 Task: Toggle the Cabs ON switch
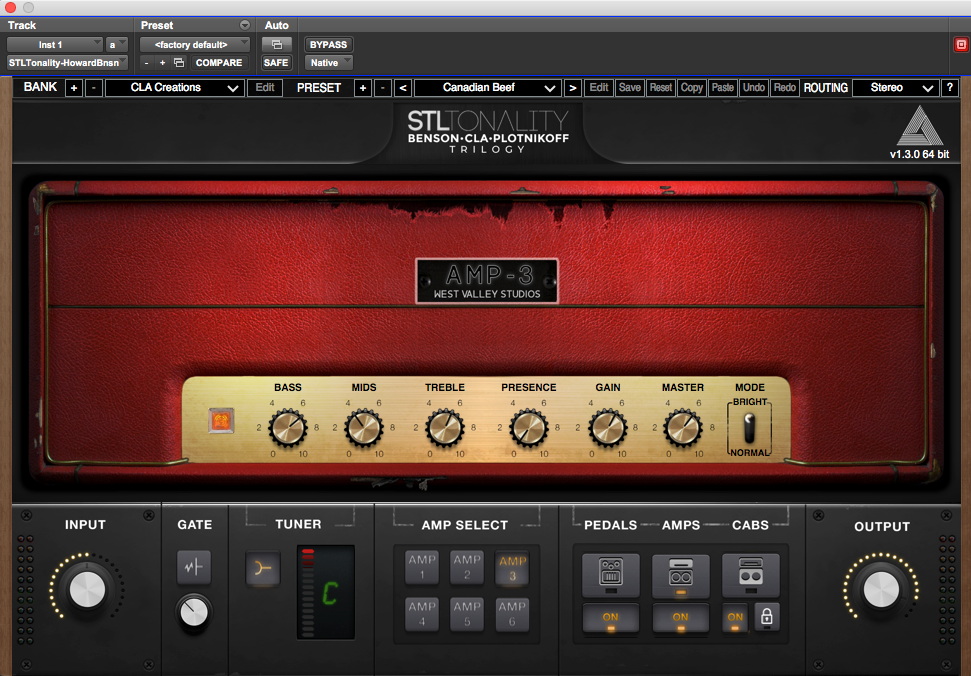coord(735,618)
